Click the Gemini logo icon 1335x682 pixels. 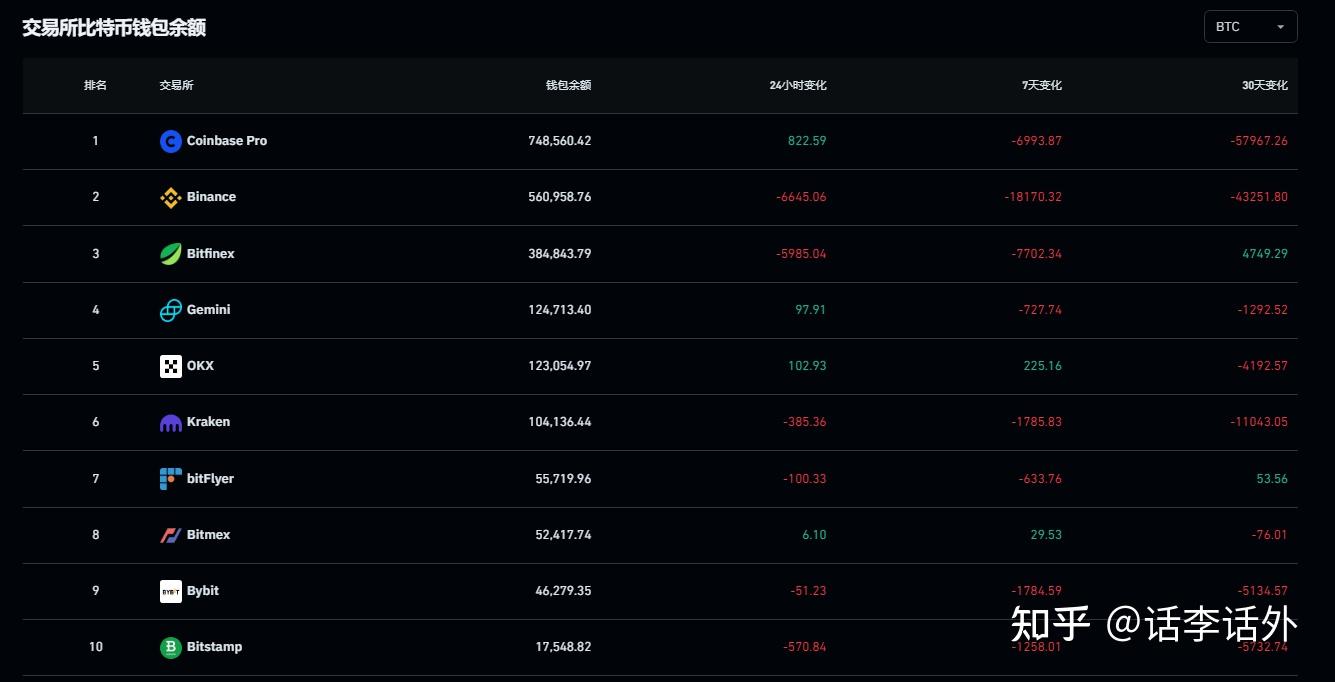[x=170, y=310]
